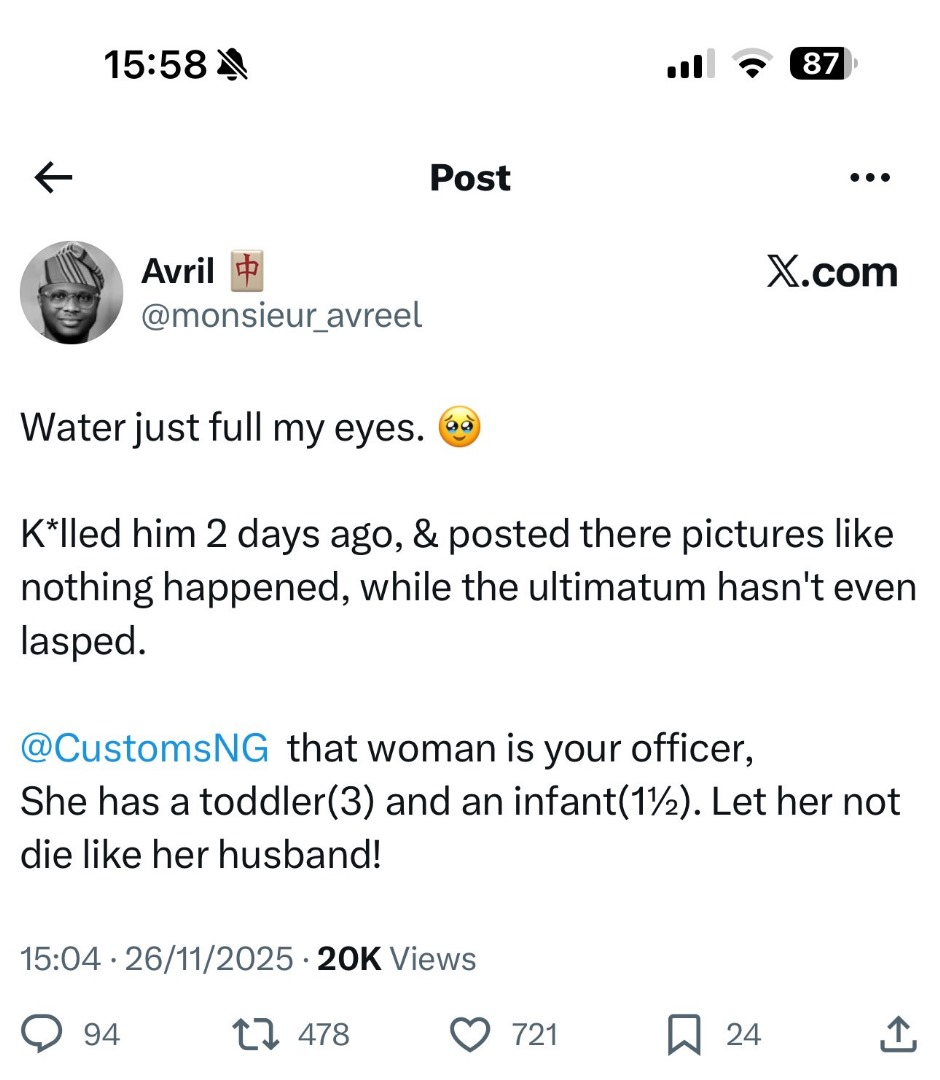
Task: Tap the 478 reposts count
Action: (323, 1034)
